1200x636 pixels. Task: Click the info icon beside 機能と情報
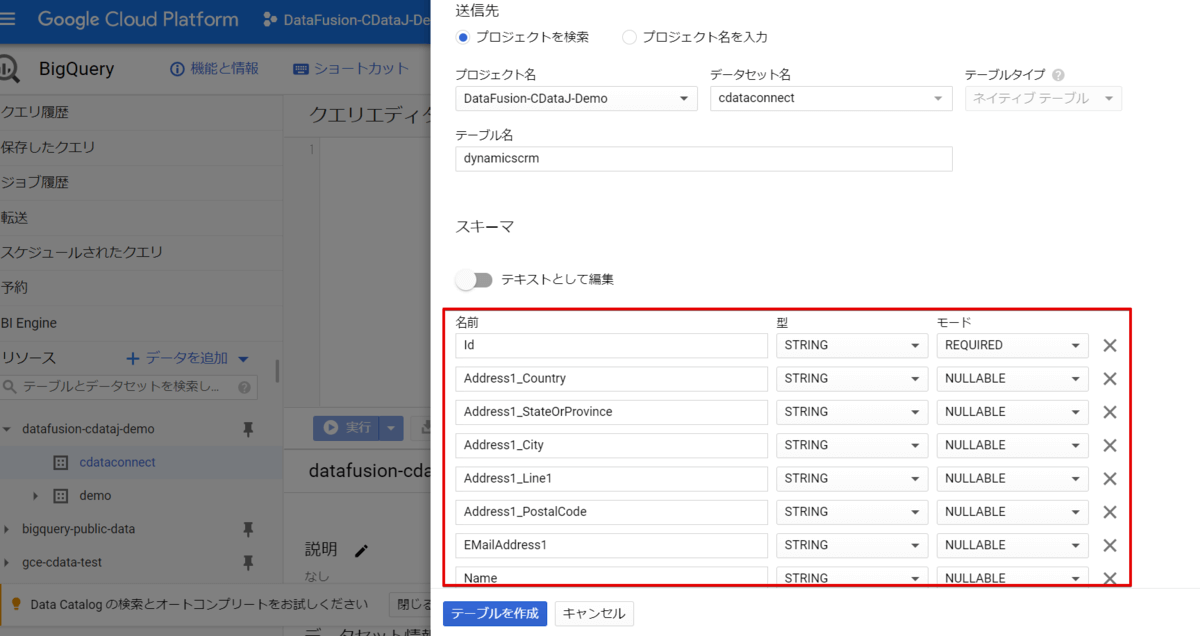click(178, 69)
